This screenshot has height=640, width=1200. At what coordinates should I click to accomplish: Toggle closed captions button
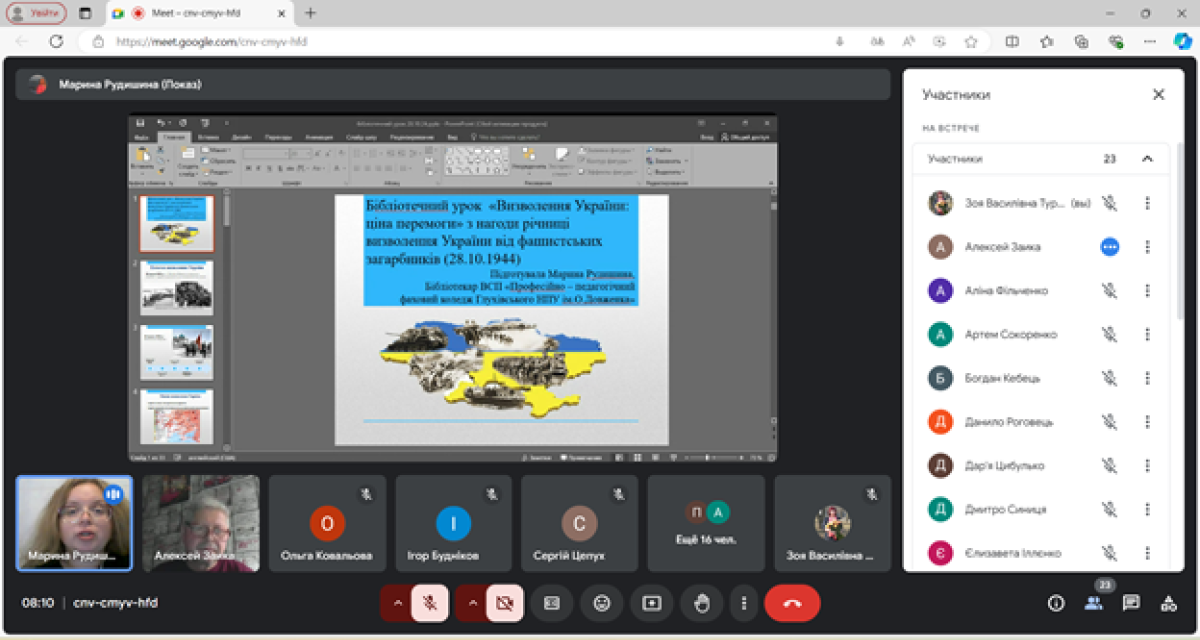[x=551, y=603]
